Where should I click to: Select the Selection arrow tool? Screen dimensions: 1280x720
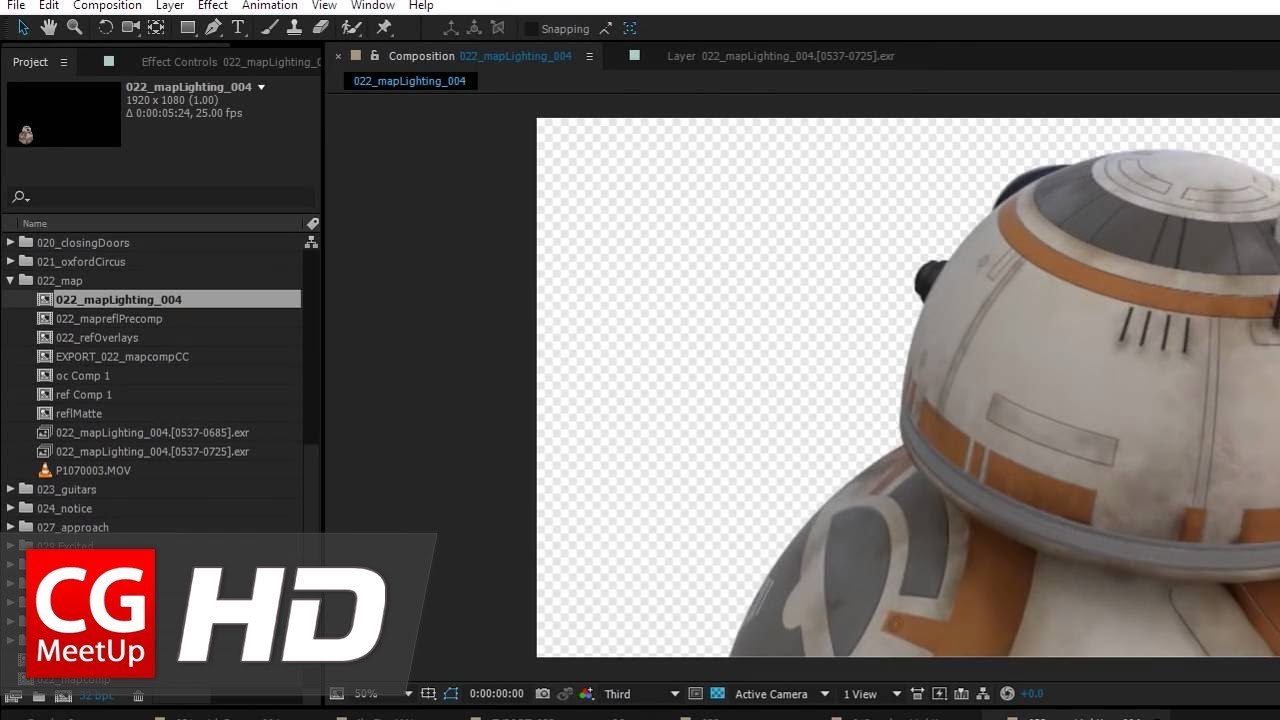(23, 28)
